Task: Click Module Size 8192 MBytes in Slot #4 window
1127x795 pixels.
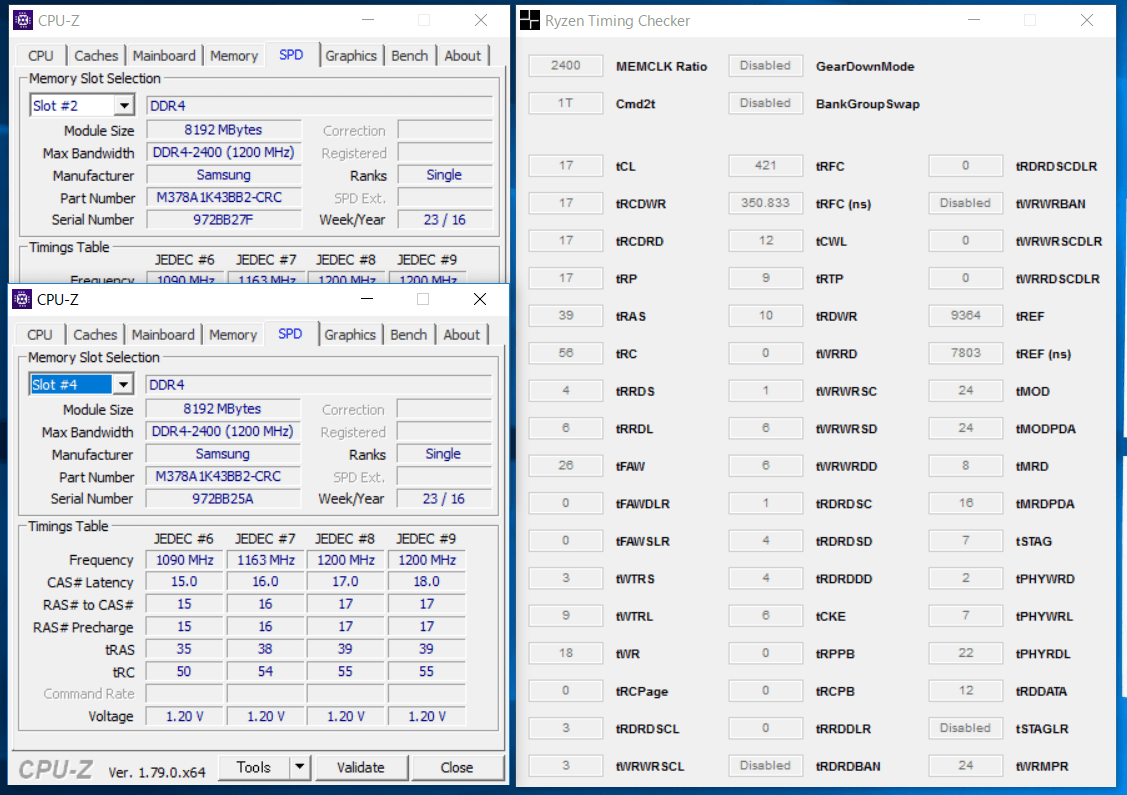Action: tap(223, 409)
